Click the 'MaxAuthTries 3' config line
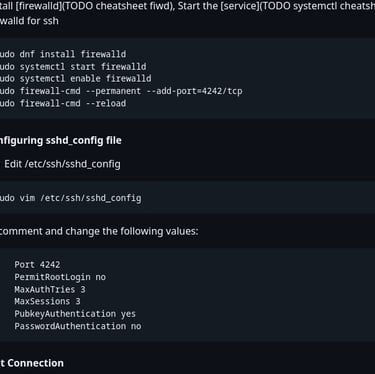This screenshot has width=375, height=374. pyautogui.click(x=50, y=289)
